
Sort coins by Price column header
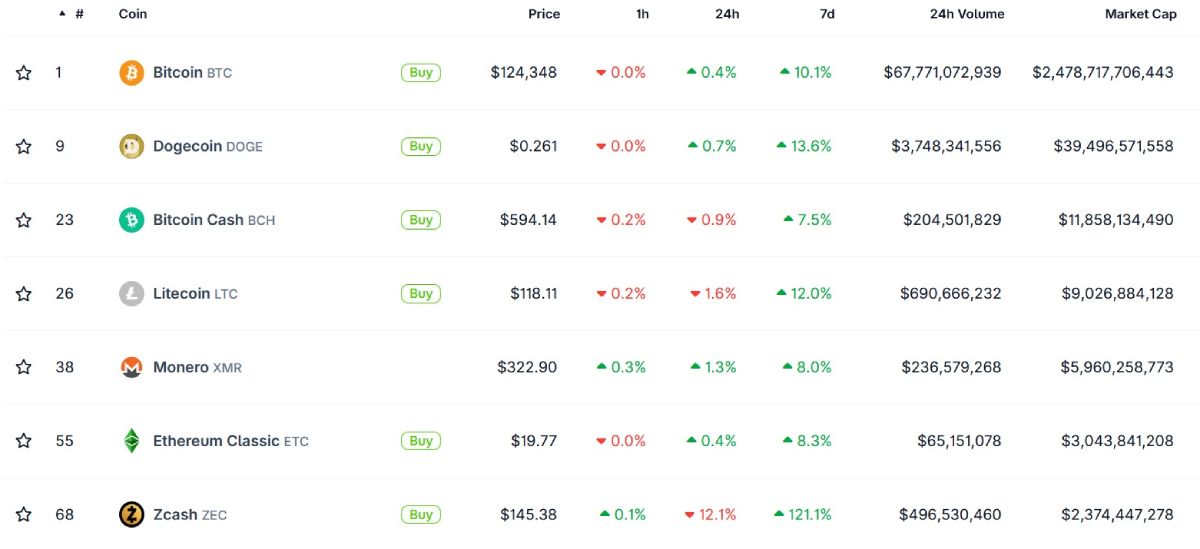point(544,14)
